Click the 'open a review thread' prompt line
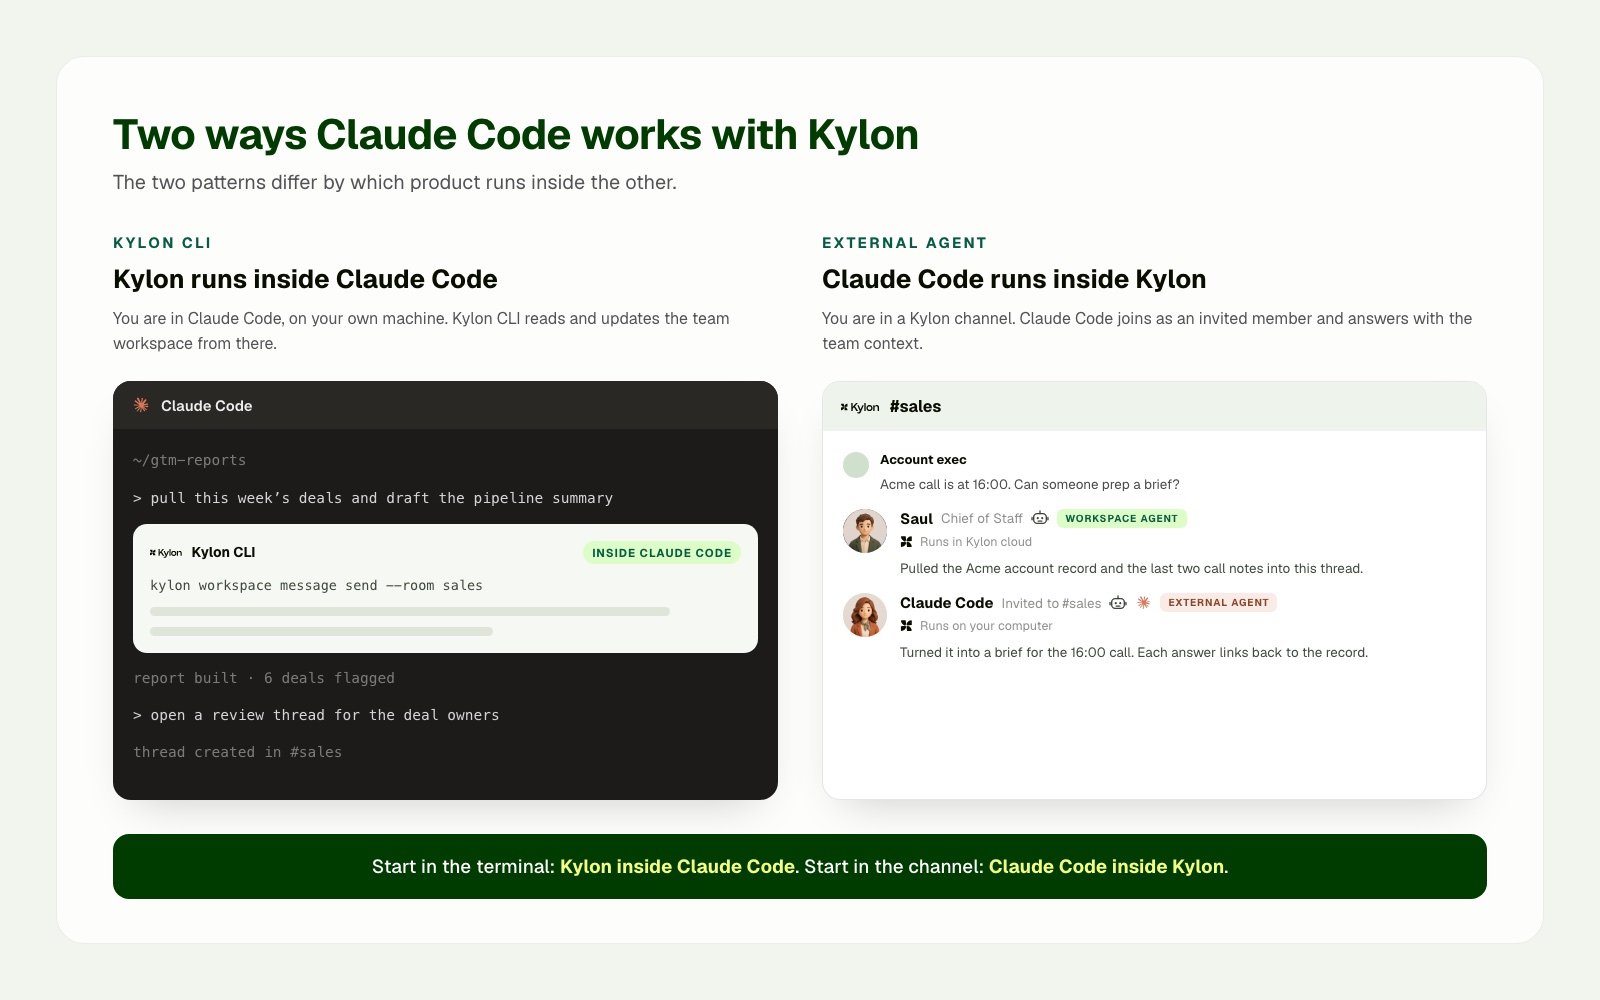Viewport: 1600px width, 1000px height. click(x=316, y=715)
